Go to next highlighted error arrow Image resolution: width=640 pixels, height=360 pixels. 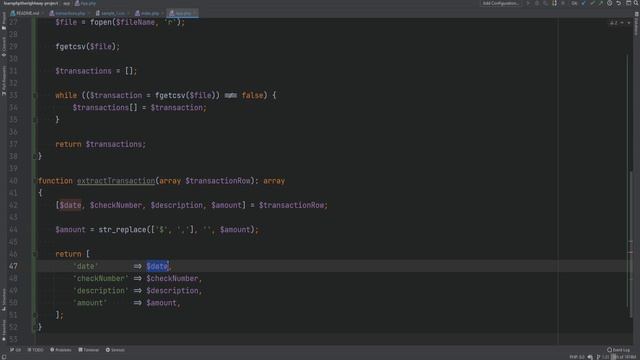tap(629, 23)
